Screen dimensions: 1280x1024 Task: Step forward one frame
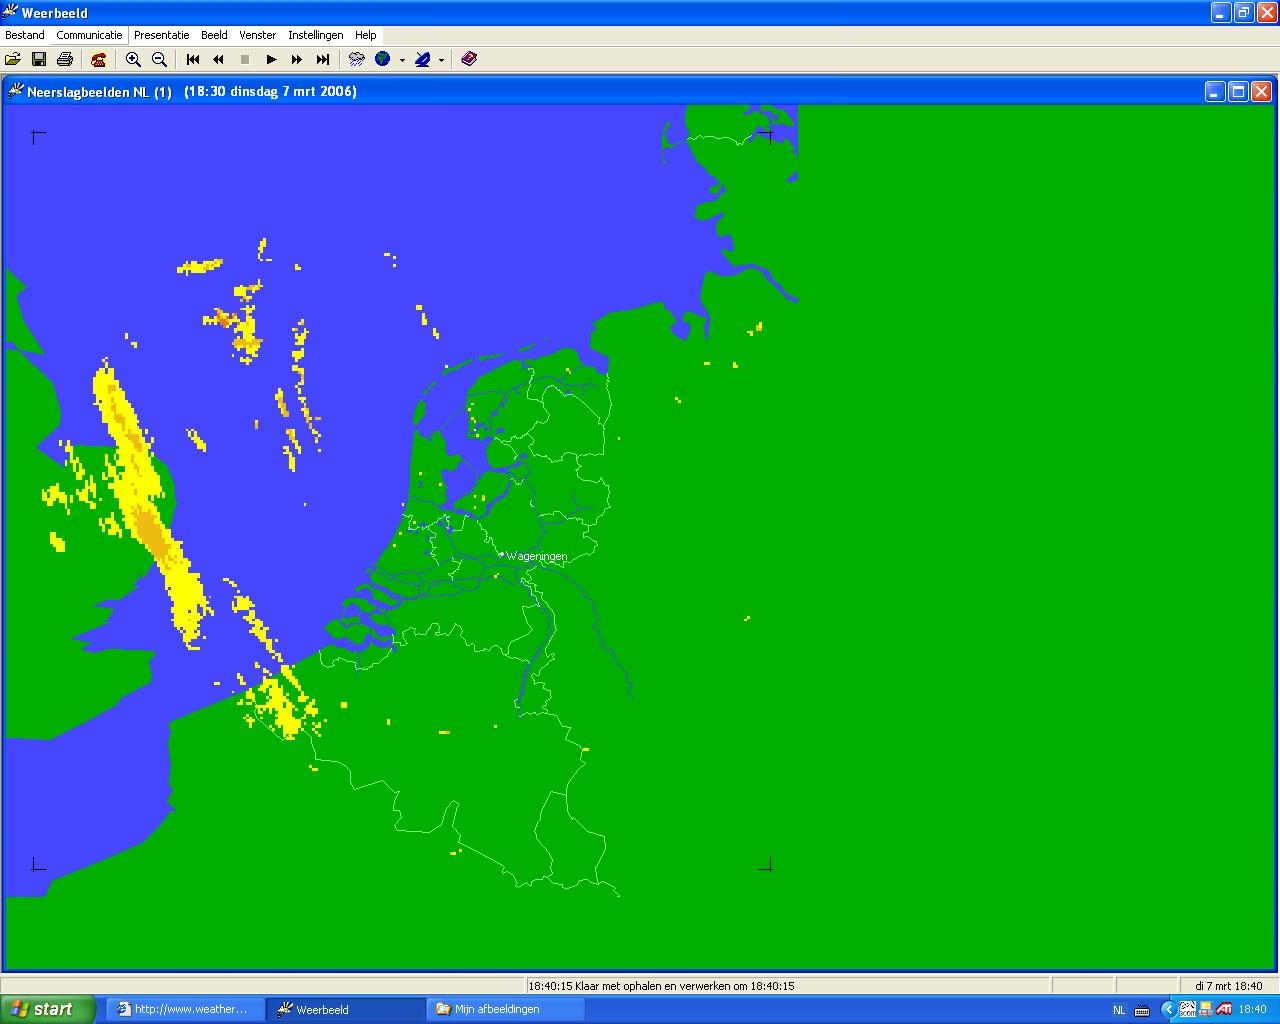click(297, 60)
